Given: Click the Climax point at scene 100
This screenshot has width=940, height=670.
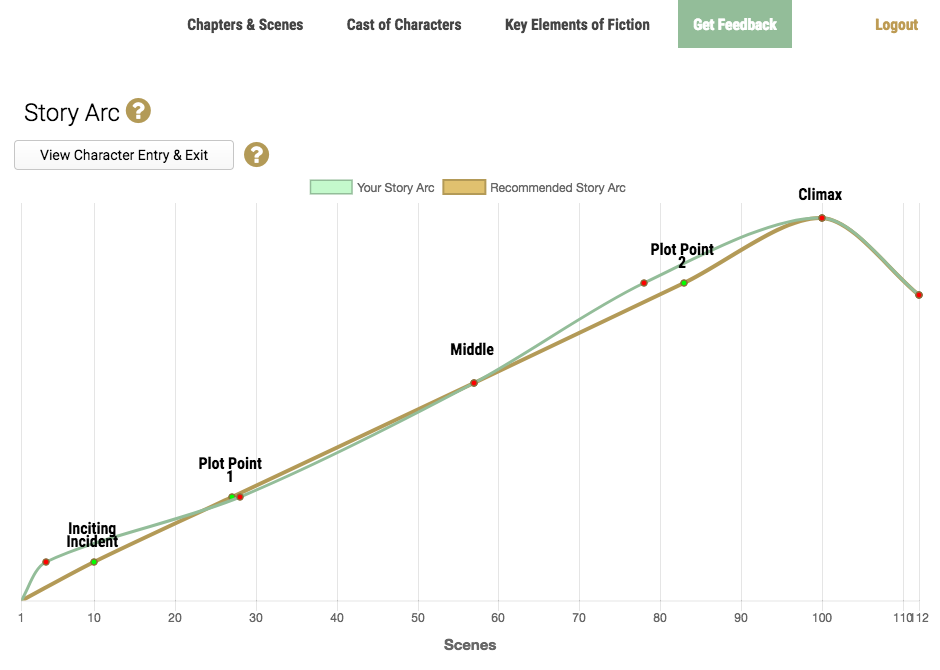Looking at the screenshot, I should pos(822,218).
